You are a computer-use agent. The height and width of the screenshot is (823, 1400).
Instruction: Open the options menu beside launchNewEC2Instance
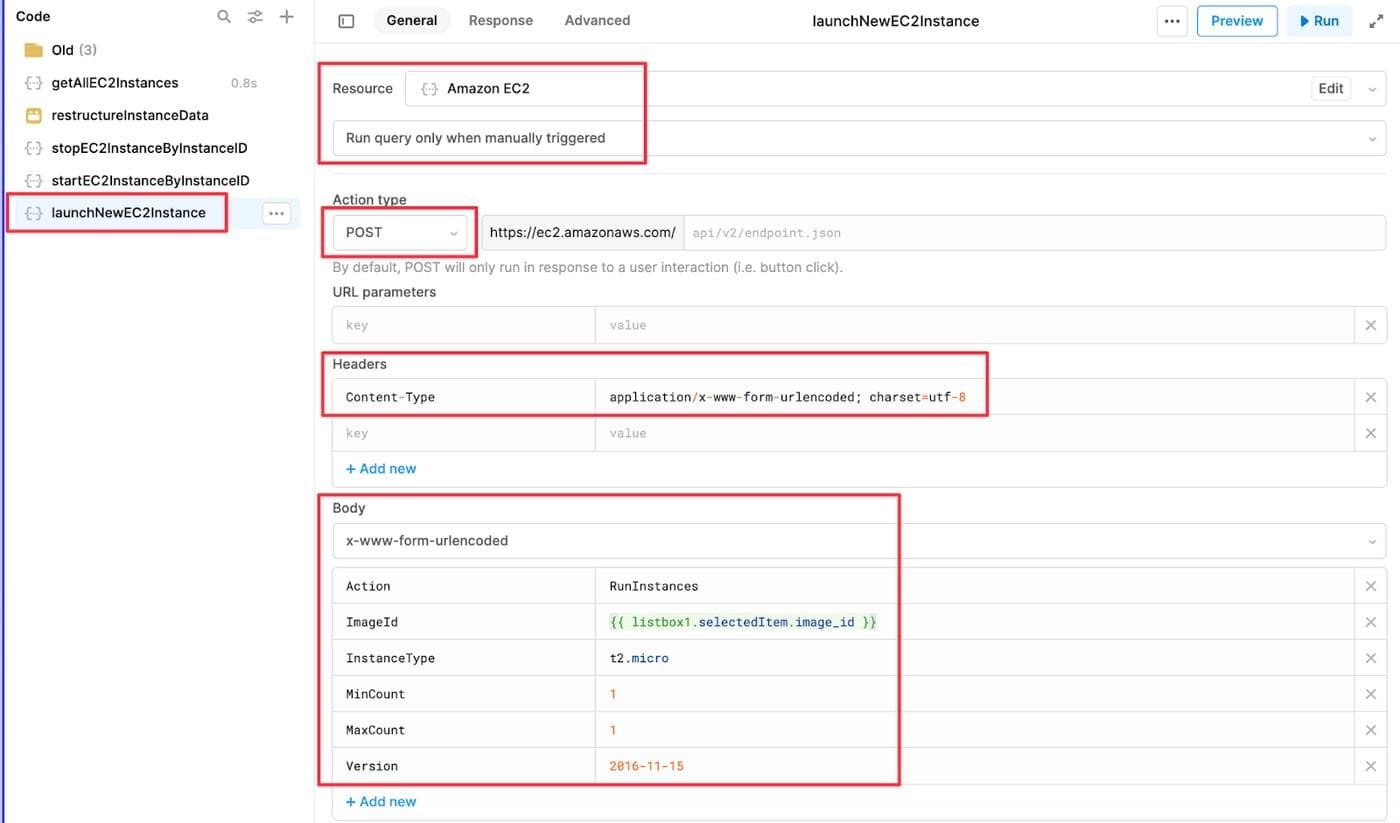tap(274, 213)
